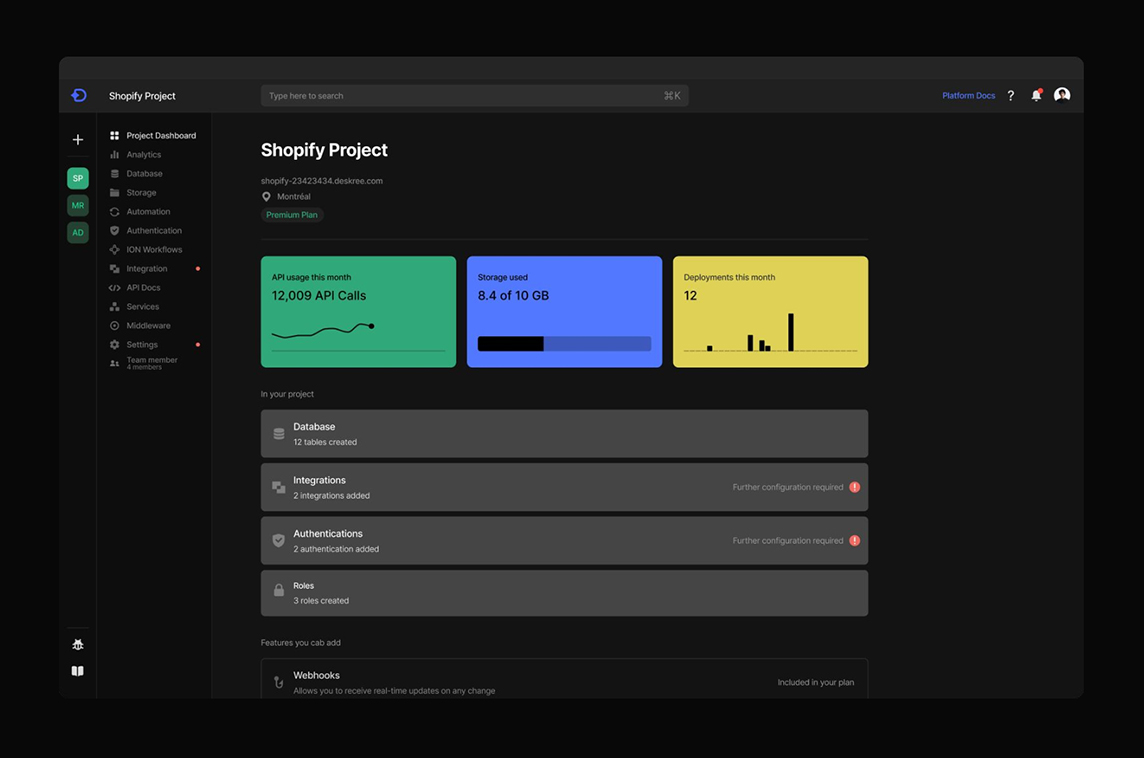Click the 'Montréal' location text
The width and height of the screenshot is (1144, 758).
[293, 197]
